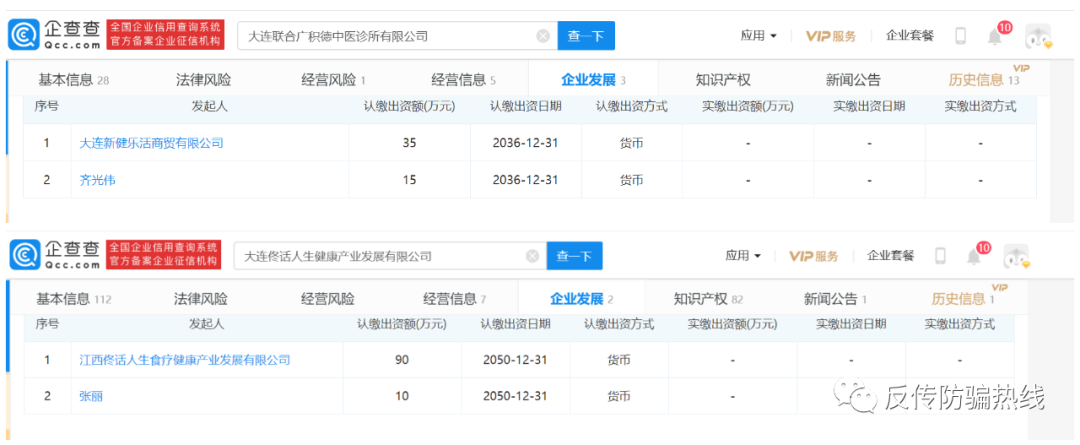
Task: Switch to 新闻公告 tab in upper page
Action: pos(853,80)
